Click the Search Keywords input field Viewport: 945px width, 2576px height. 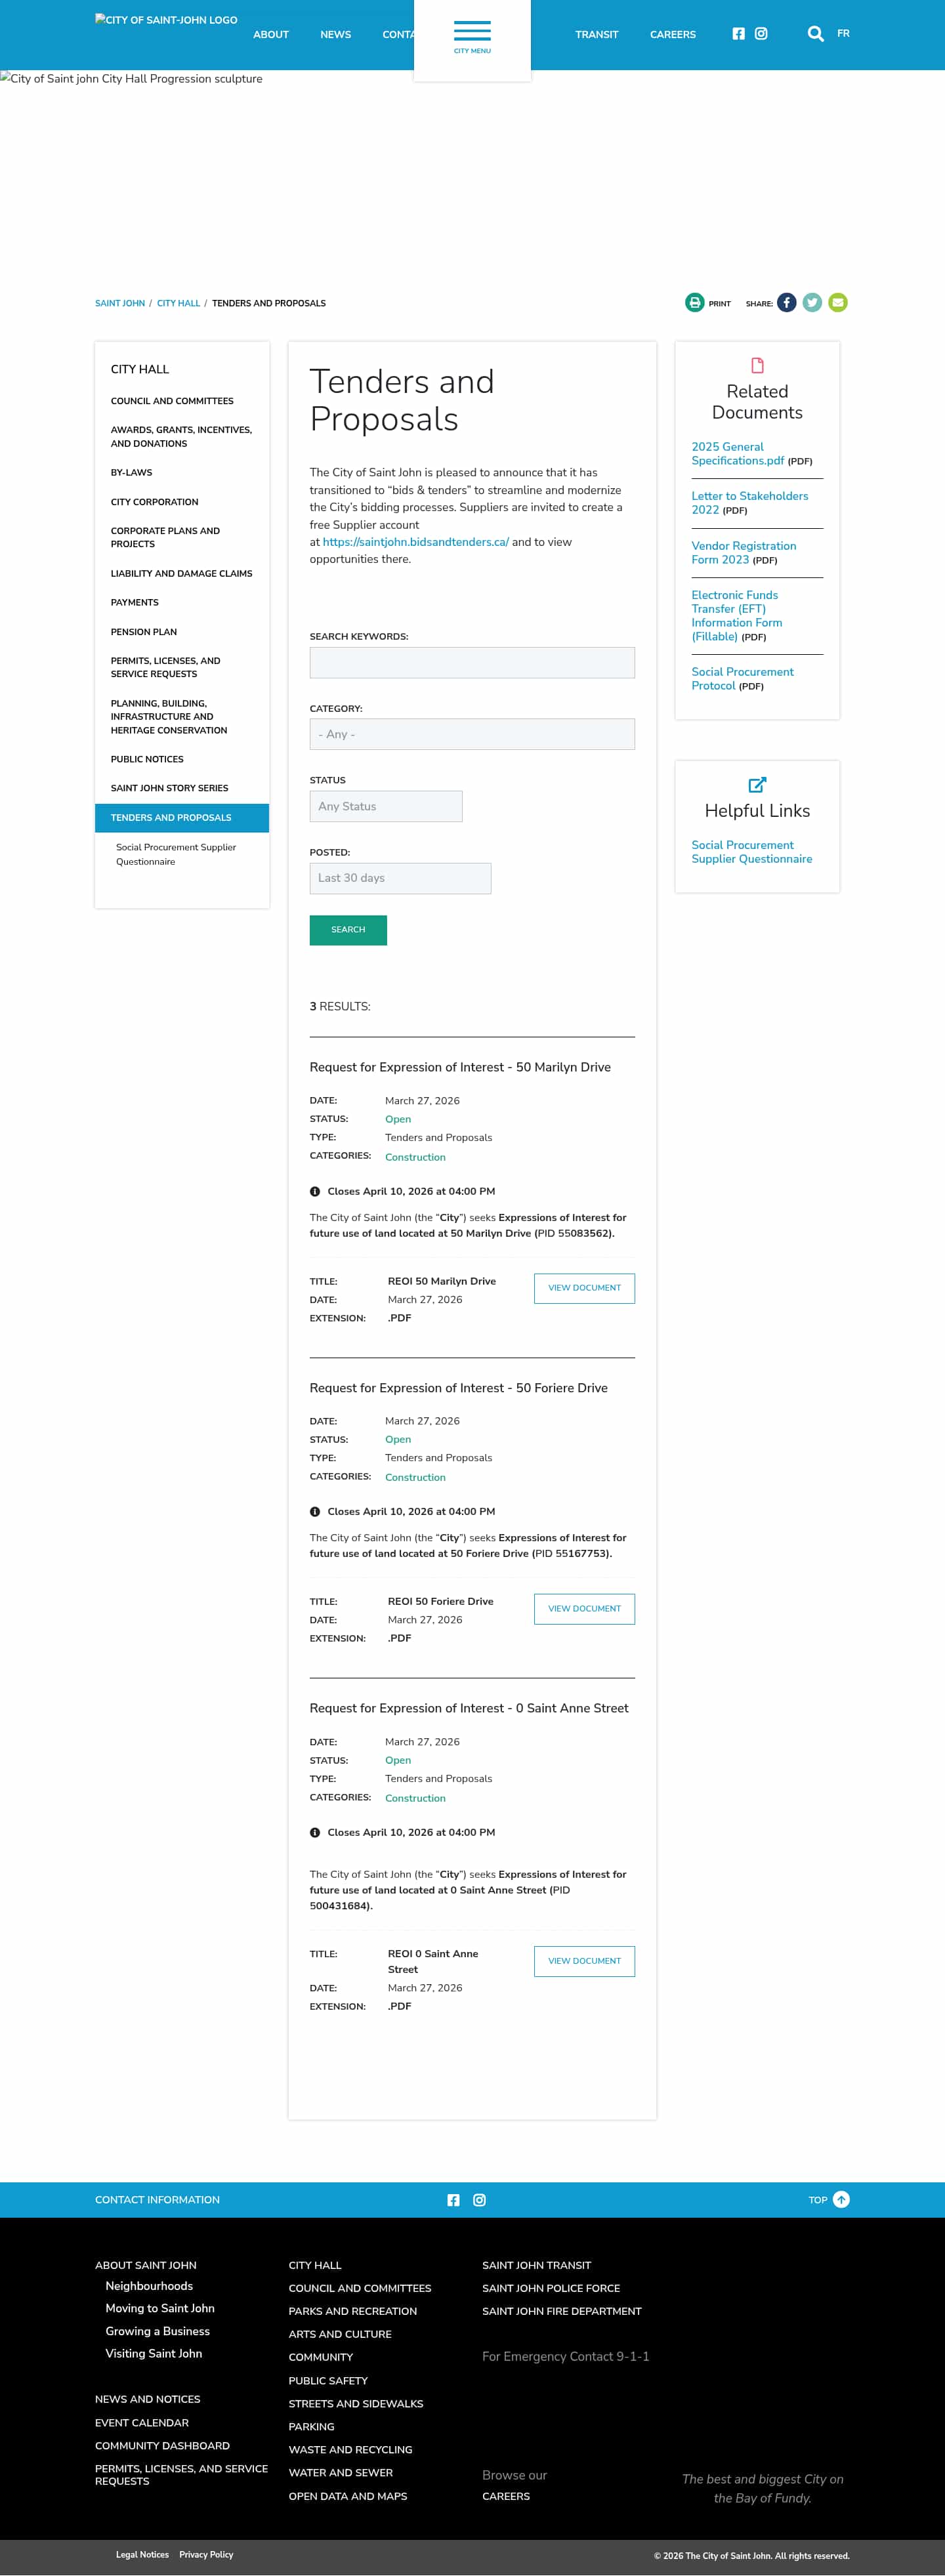pos(472,662)
